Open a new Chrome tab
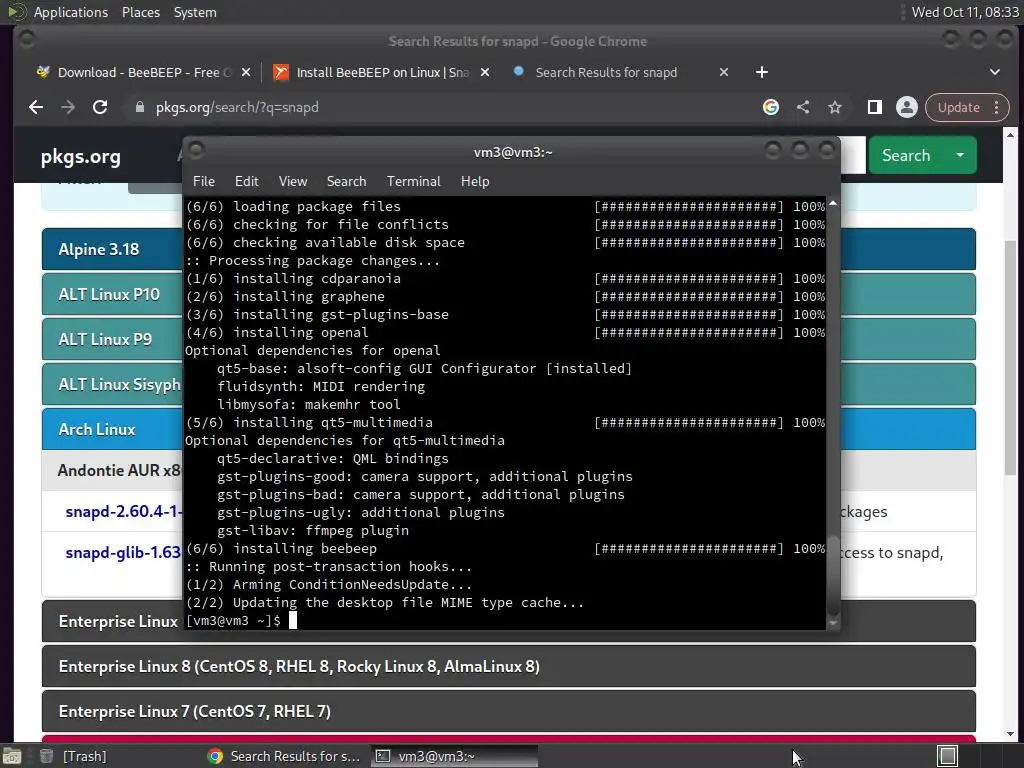This screenshot has height=768, width=1024. click(761, 72)
